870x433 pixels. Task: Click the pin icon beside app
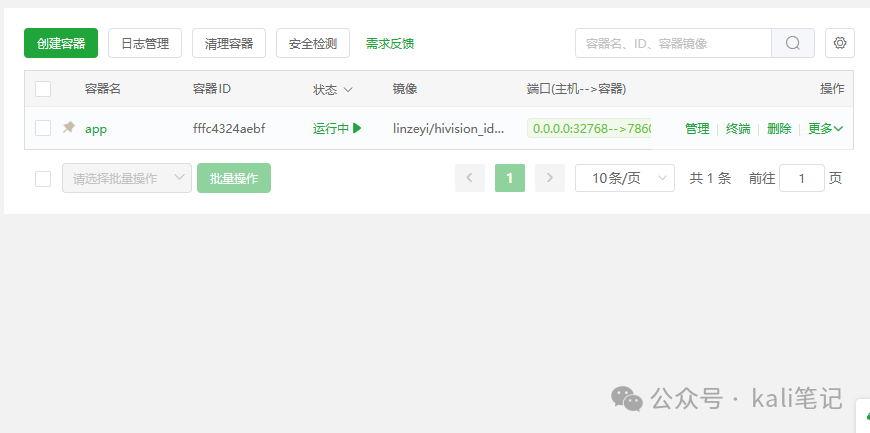[x=69, y=128]
